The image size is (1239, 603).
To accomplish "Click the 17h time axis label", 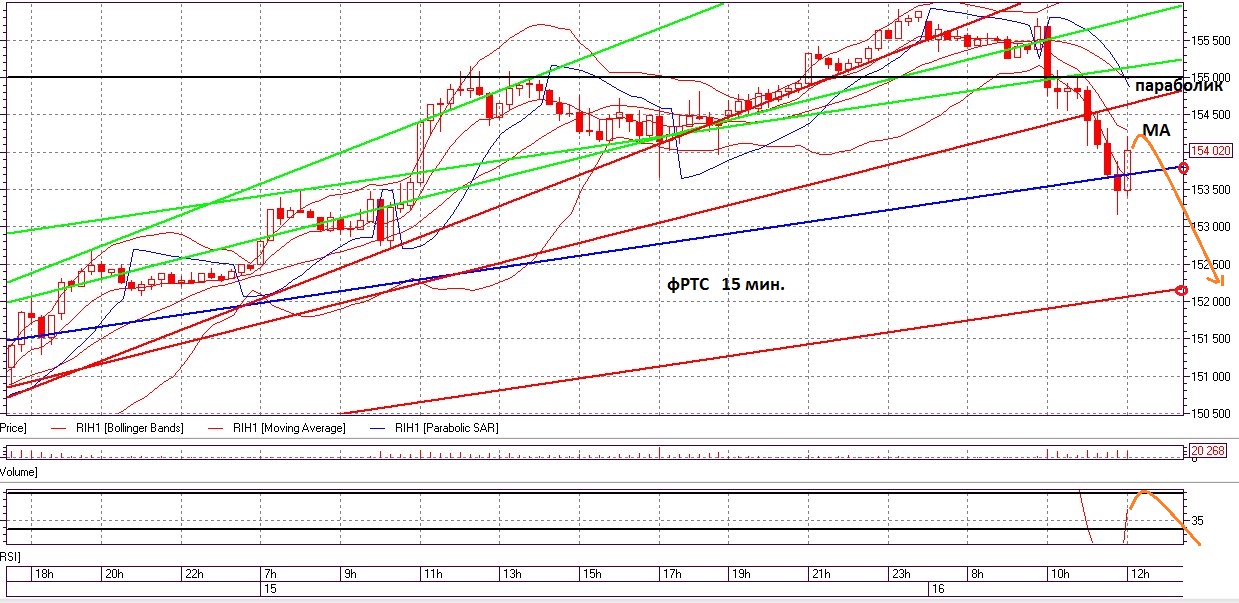I will 671,574.
